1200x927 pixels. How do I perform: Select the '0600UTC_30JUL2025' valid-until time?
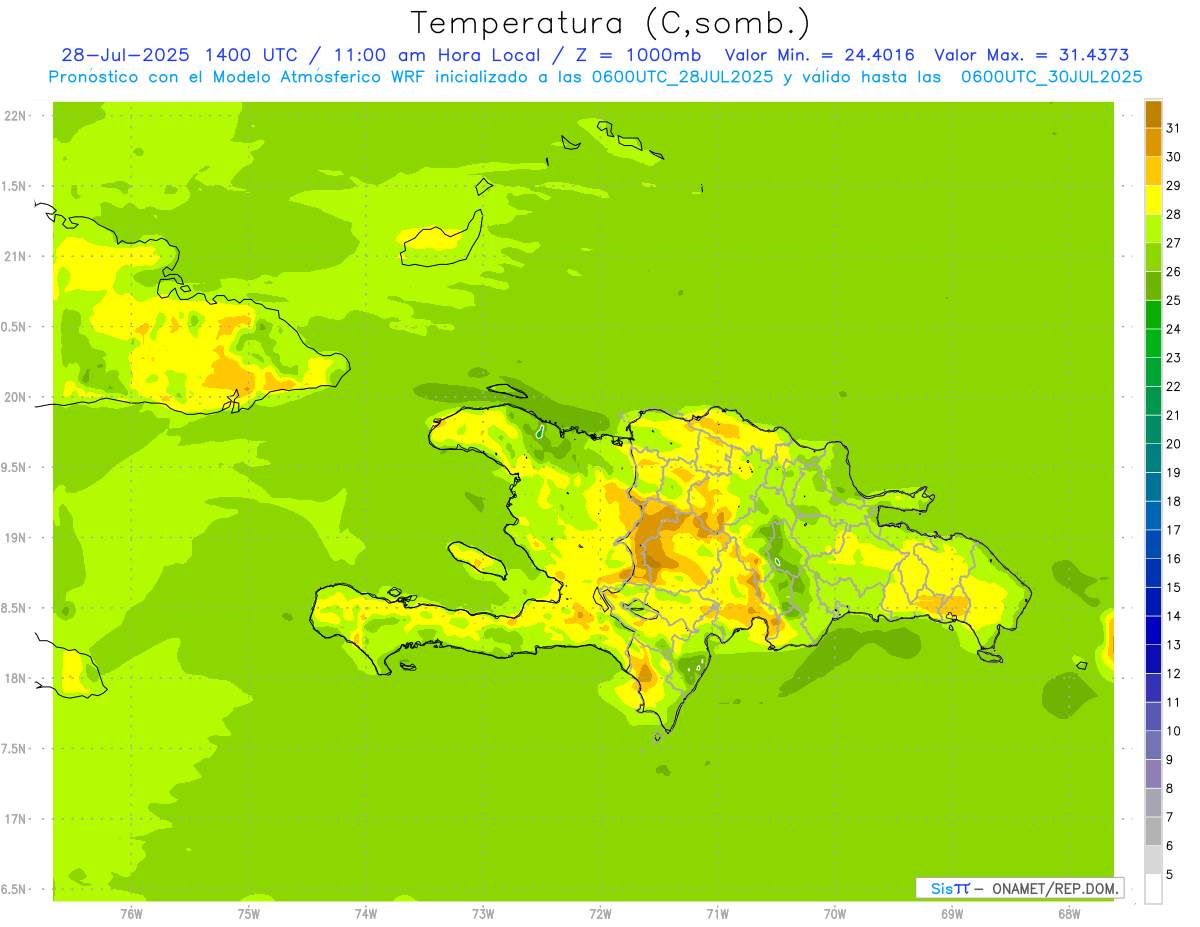coord(1052,76)
